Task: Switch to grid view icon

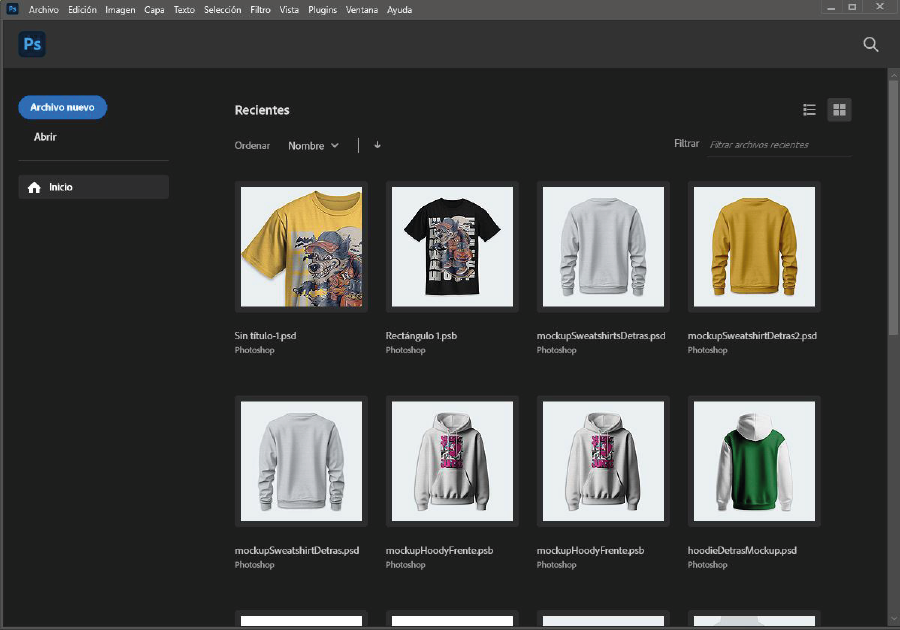Action: (839, 110)
